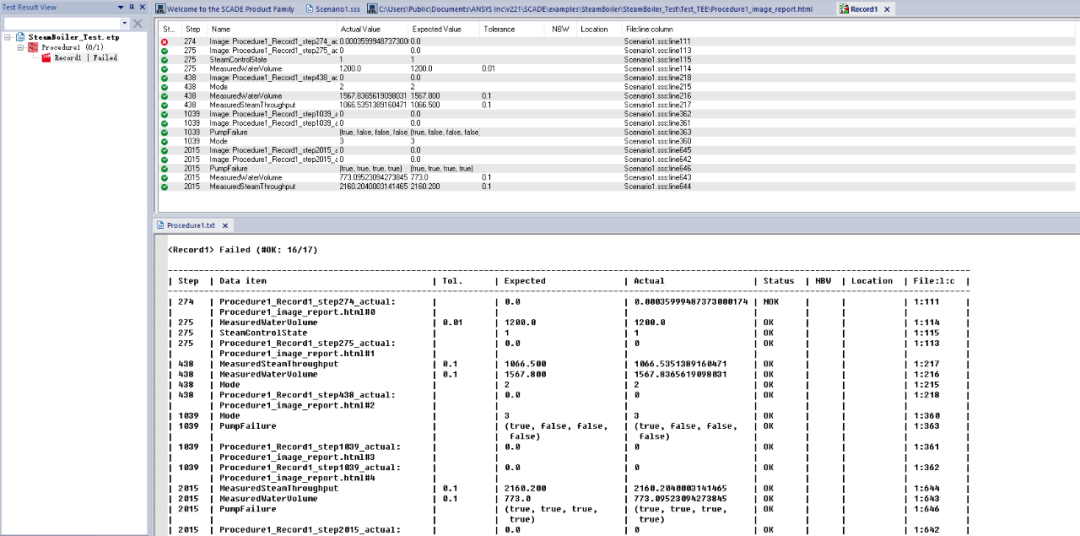1080x536 pixels.
Task: Close the Test Result View panel
Action: (x=143, y=7)
